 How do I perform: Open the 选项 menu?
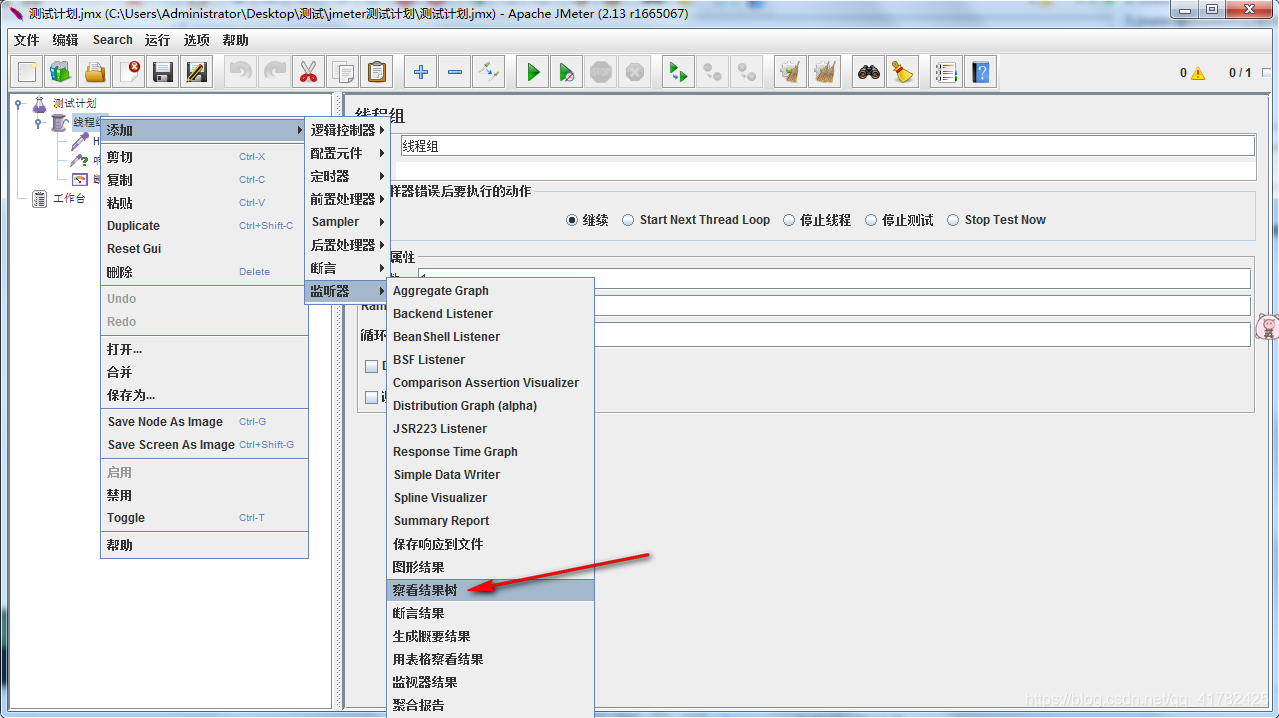(197, 40)
